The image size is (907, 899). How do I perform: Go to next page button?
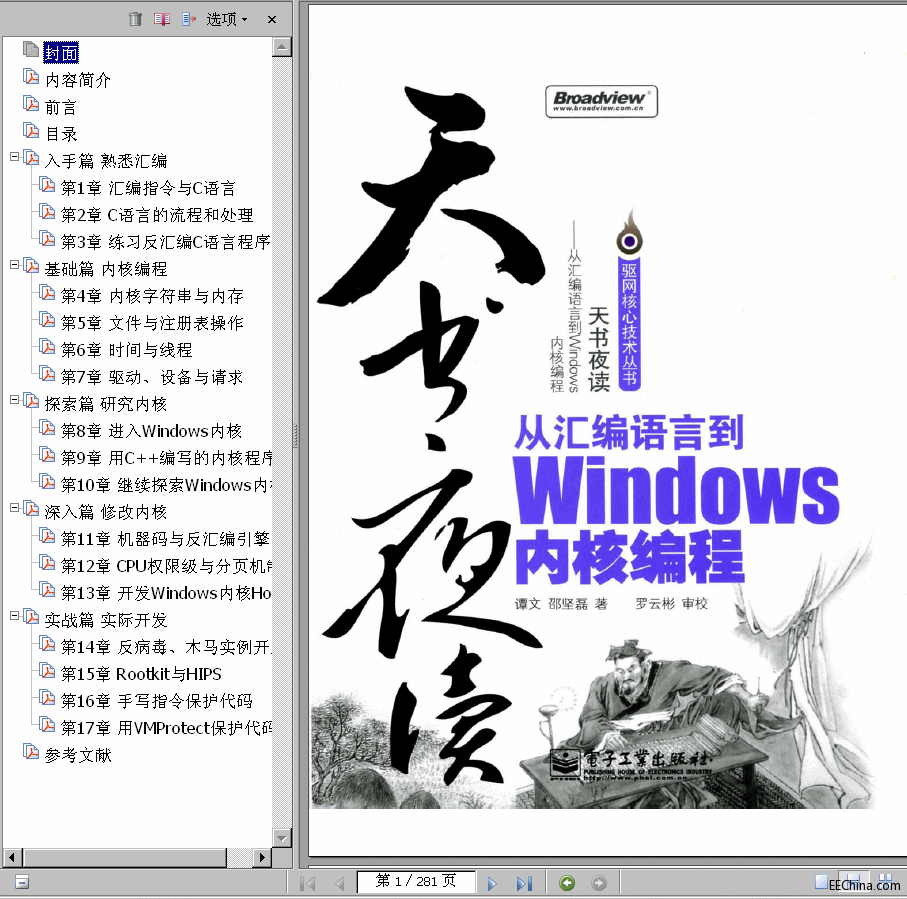click(492, 883)
